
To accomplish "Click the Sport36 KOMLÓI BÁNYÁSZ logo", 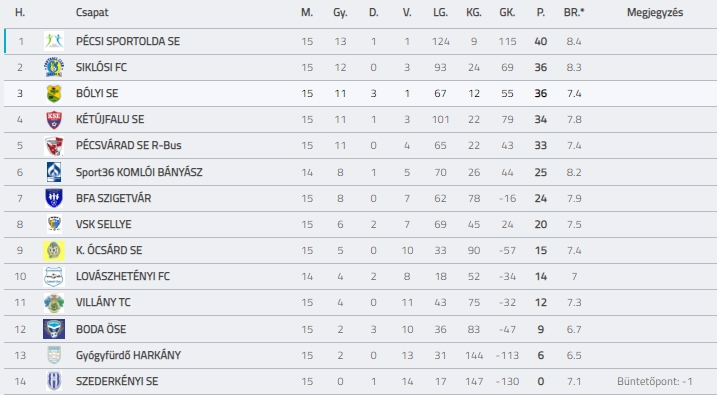I will coord(54,172).
